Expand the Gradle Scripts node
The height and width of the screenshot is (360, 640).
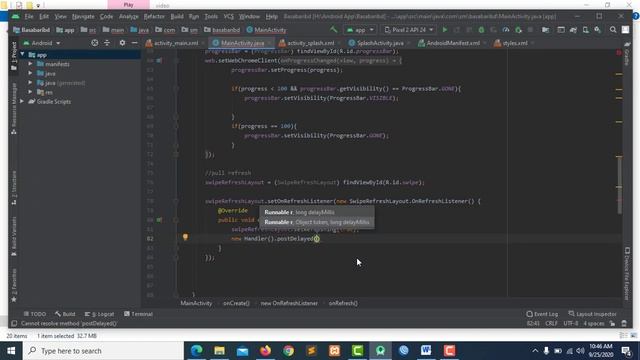22,101
